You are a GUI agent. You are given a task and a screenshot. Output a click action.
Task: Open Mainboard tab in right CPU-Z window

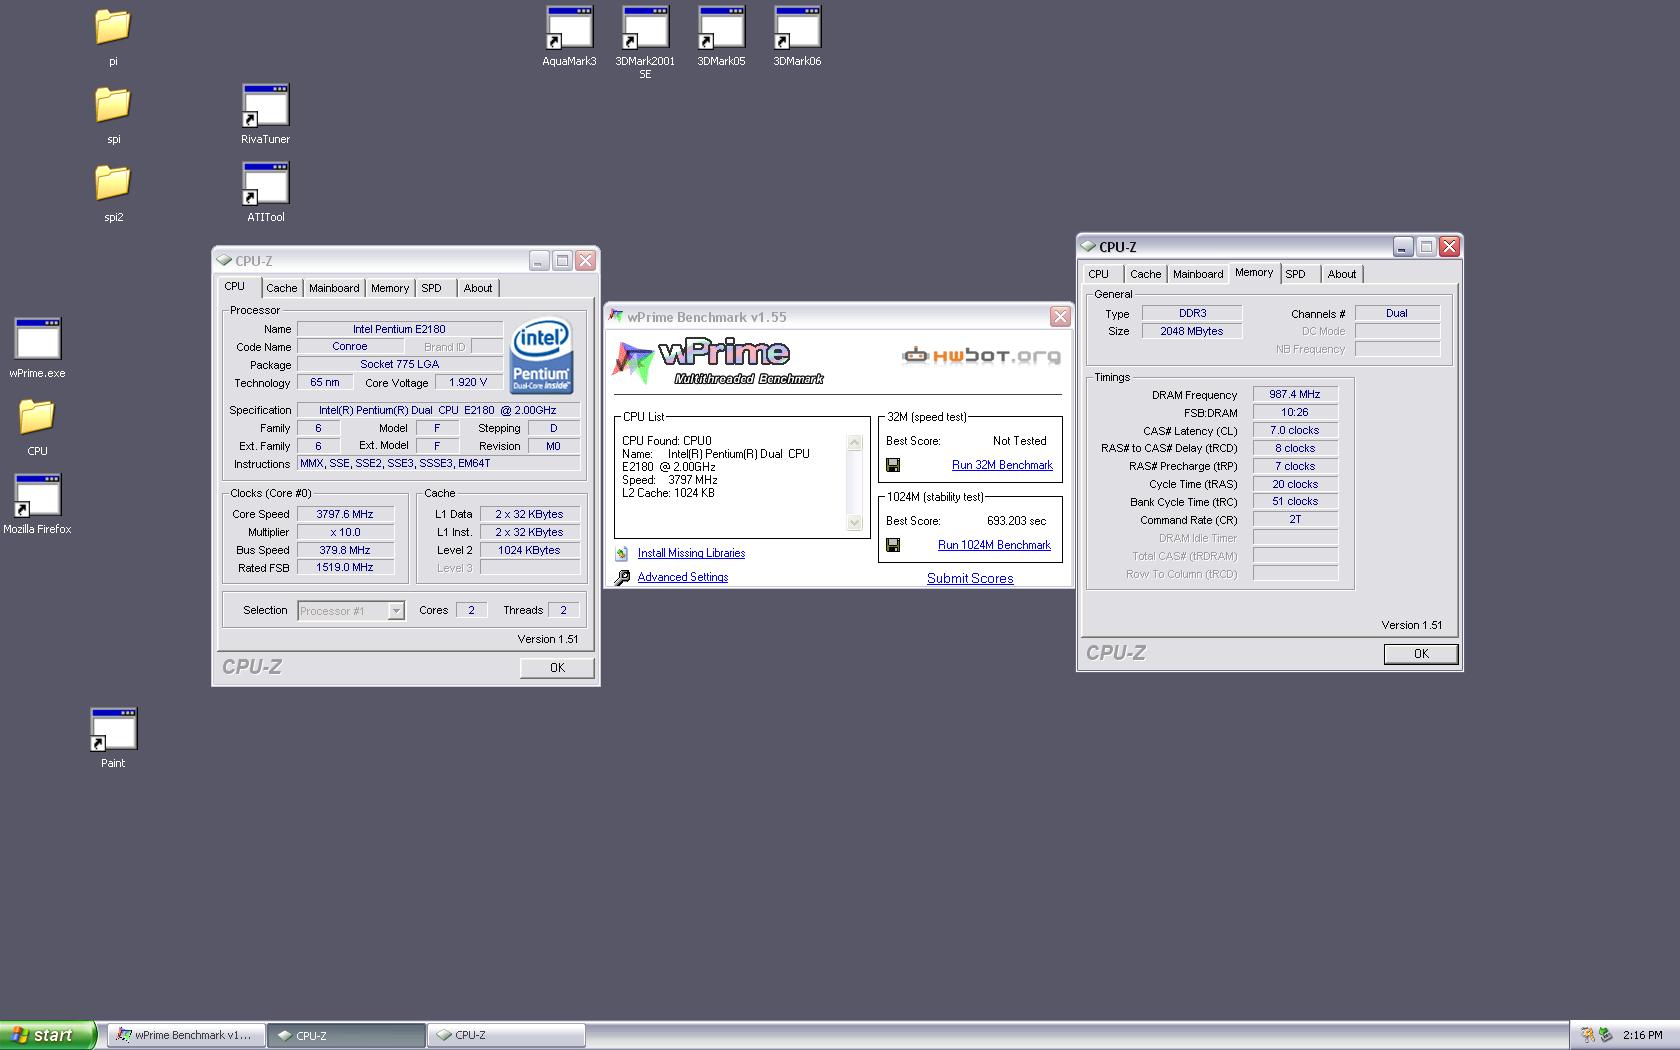pyautogui.click(x=1198, y=274)
